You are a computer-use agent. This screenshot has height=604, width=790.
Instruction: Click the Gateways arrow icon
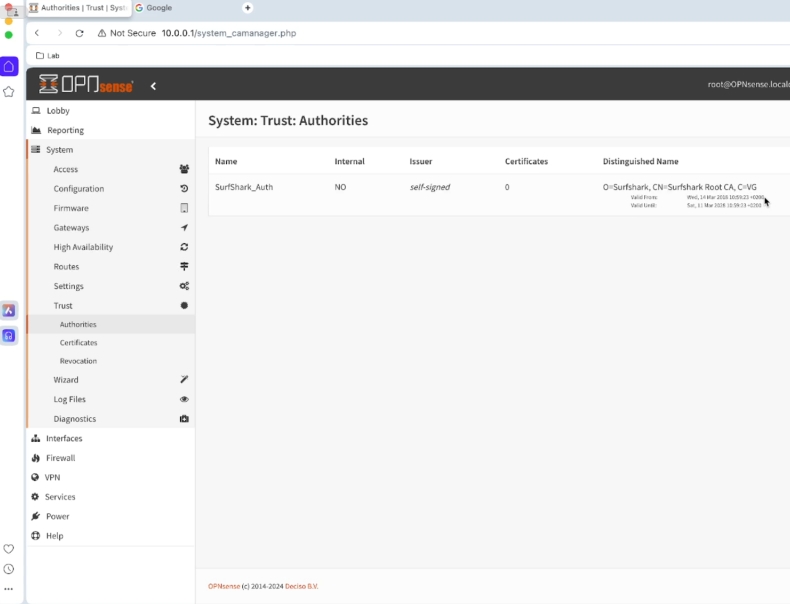184,228
